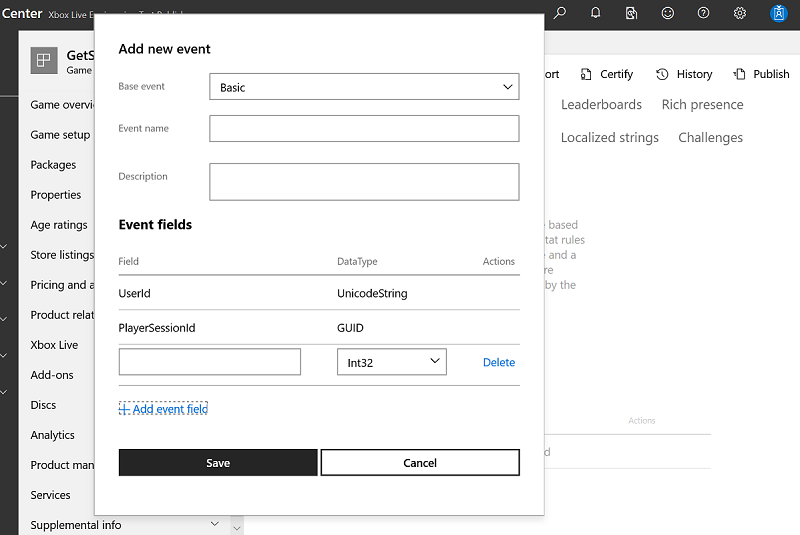Viewport: 800px width, 535px height.
Task: Click the Field column header
Action: (129, 261)
